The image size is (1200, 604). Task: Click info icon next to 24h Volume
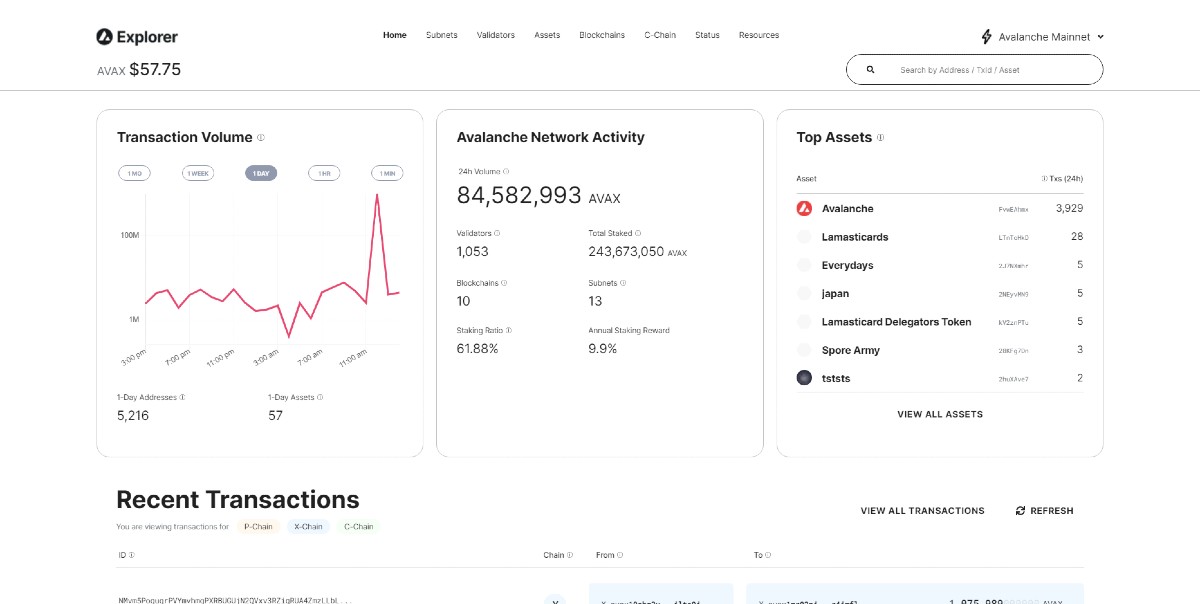click(x=506, y=172)
